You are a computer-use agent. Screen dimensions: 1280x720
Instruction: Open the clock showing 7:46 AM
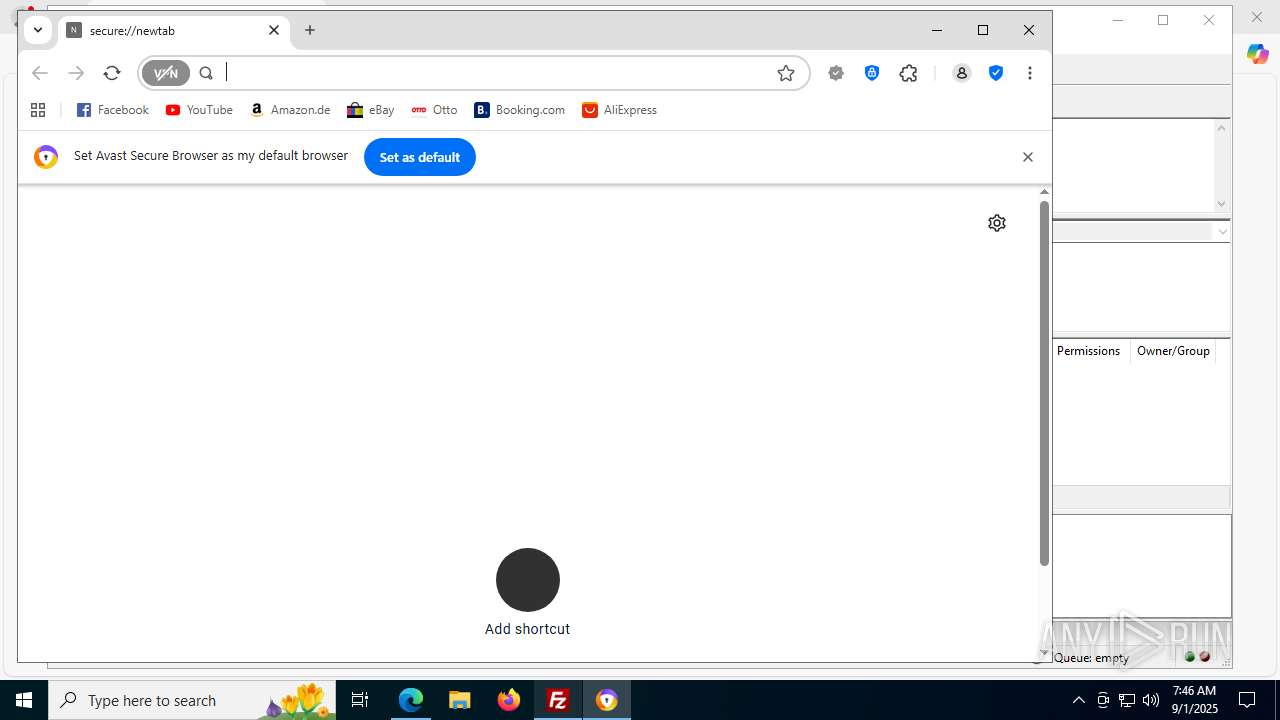tap(1195, 700)
